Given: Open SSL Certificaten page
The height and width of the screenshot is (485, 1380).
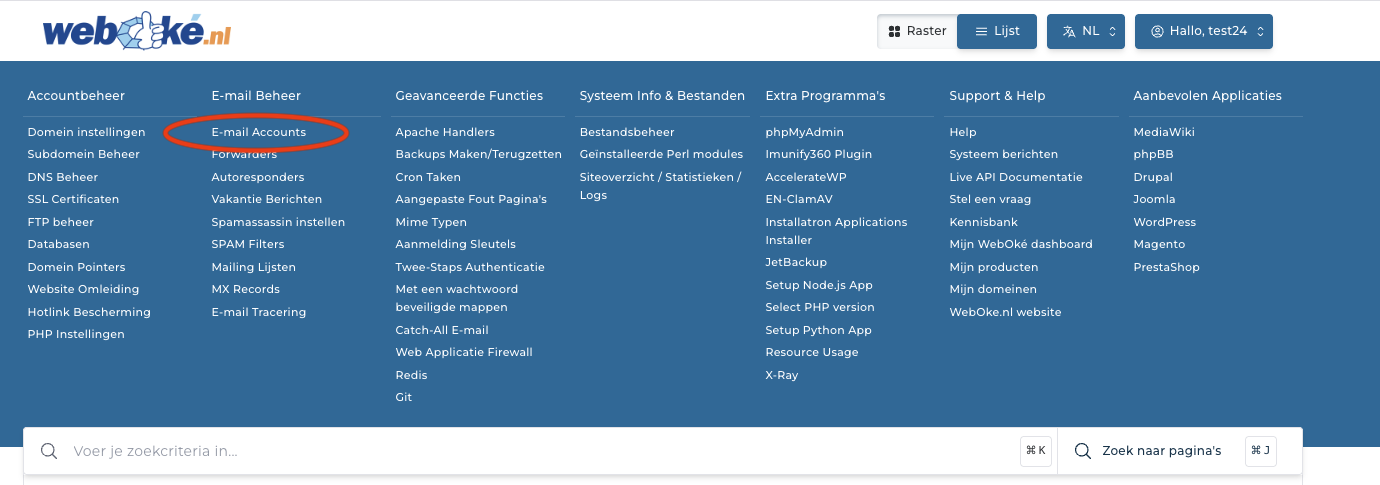Looking at the screenshot, I should (x=73, y=199).
